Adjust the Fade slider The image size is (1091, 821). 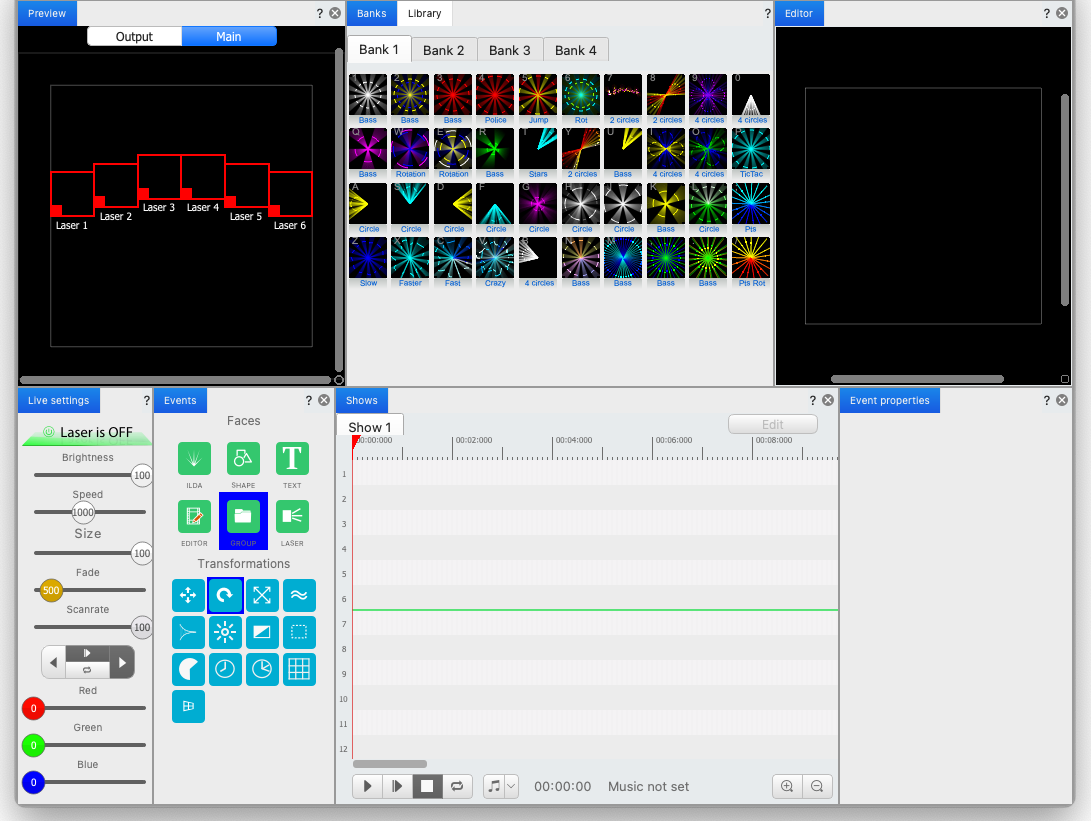(51, 590)
